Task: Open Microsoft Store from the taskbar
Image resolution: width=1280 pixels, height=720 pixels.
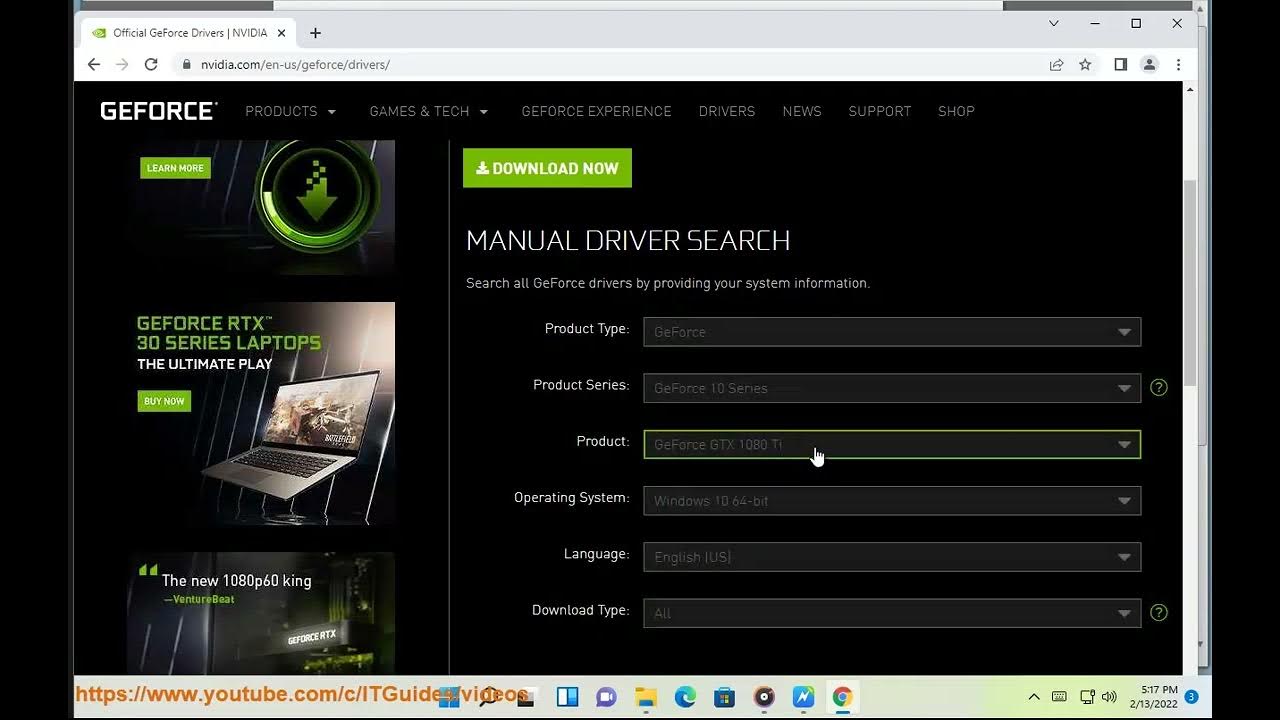Action: (724, 697)
